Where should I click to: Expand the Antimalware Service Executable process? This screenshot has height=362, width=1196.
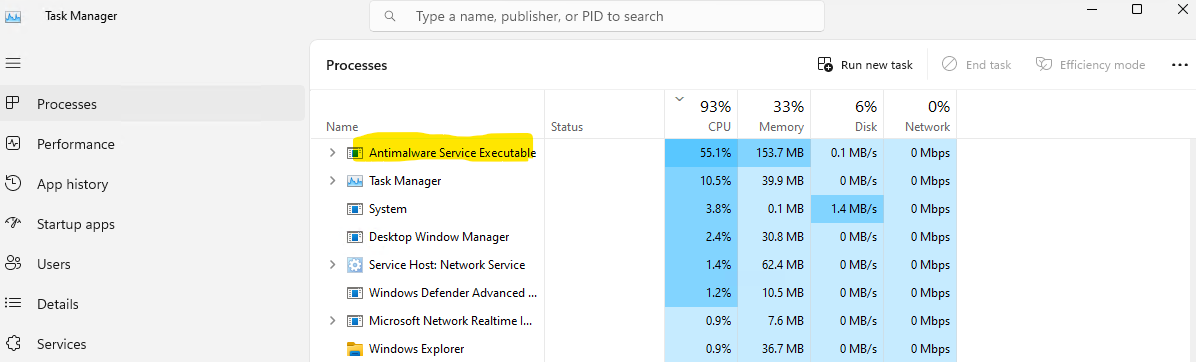coord(332,153)
